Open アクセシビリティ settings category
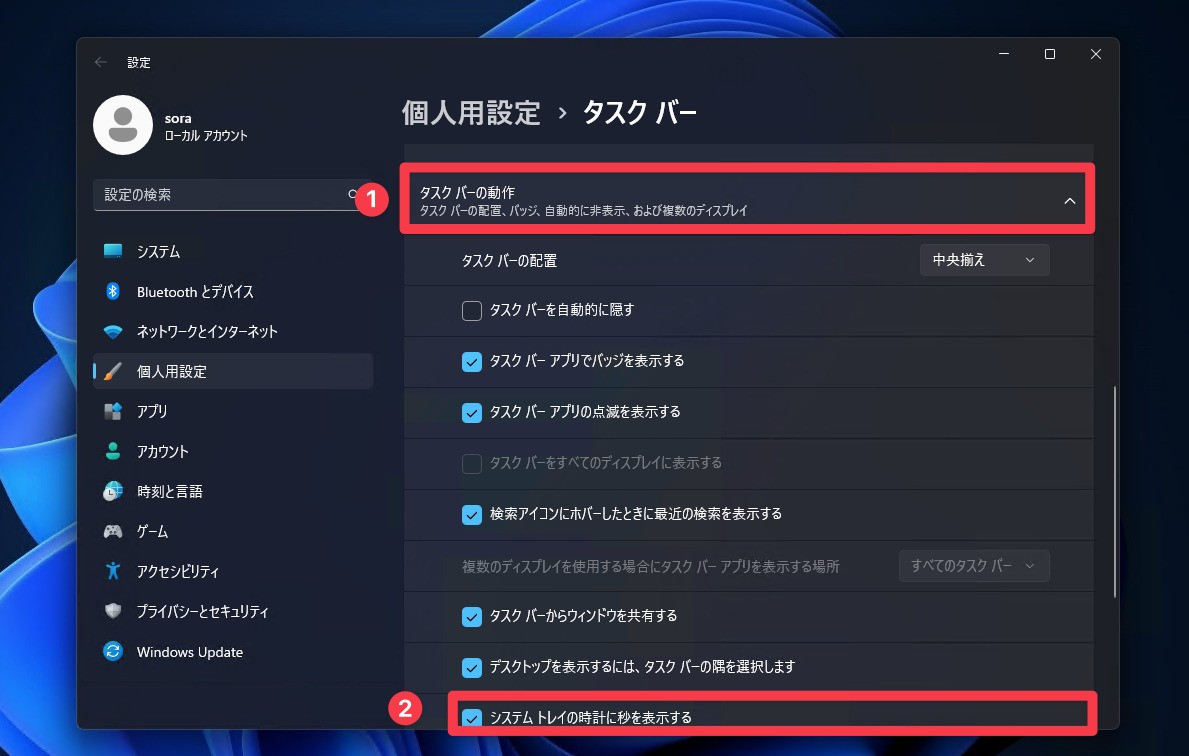 tap(233, 571)
